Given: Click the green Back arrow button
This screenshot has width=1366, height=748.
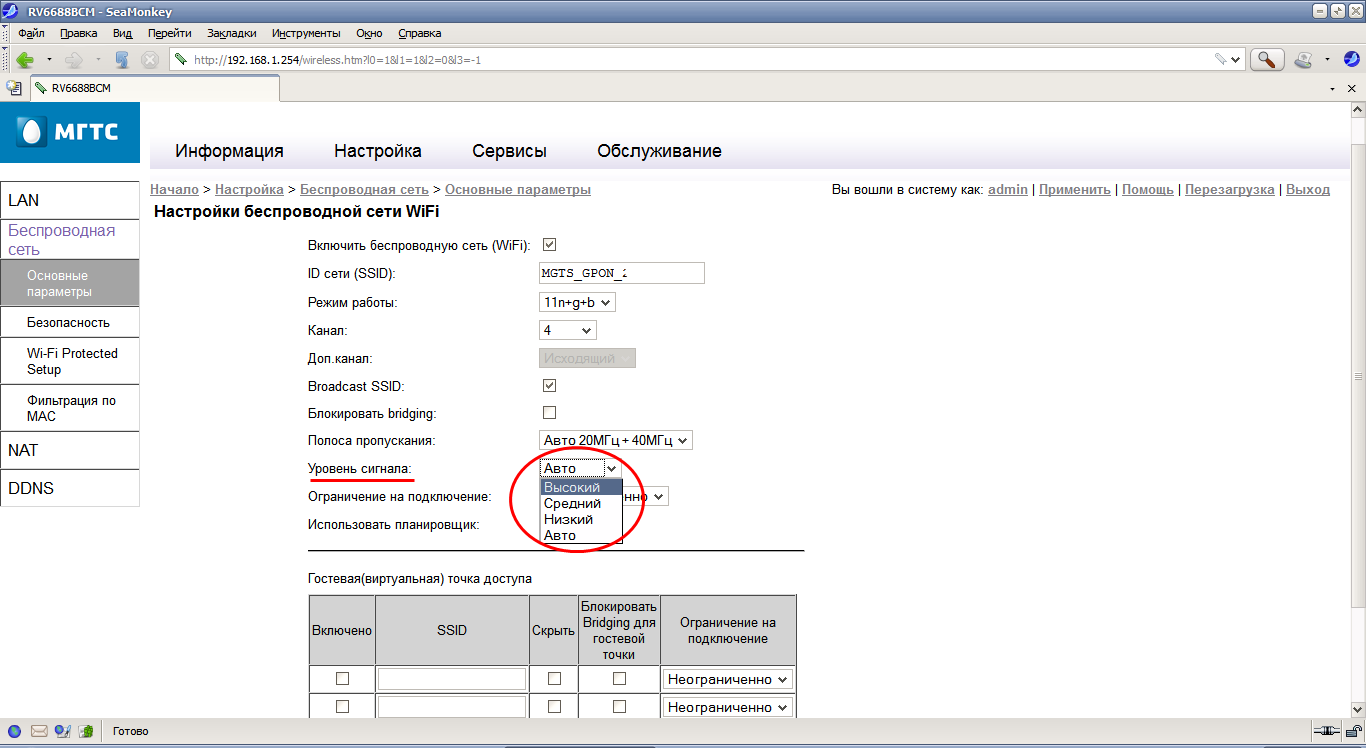Looking at the screenshot, I should click(25, 60).
